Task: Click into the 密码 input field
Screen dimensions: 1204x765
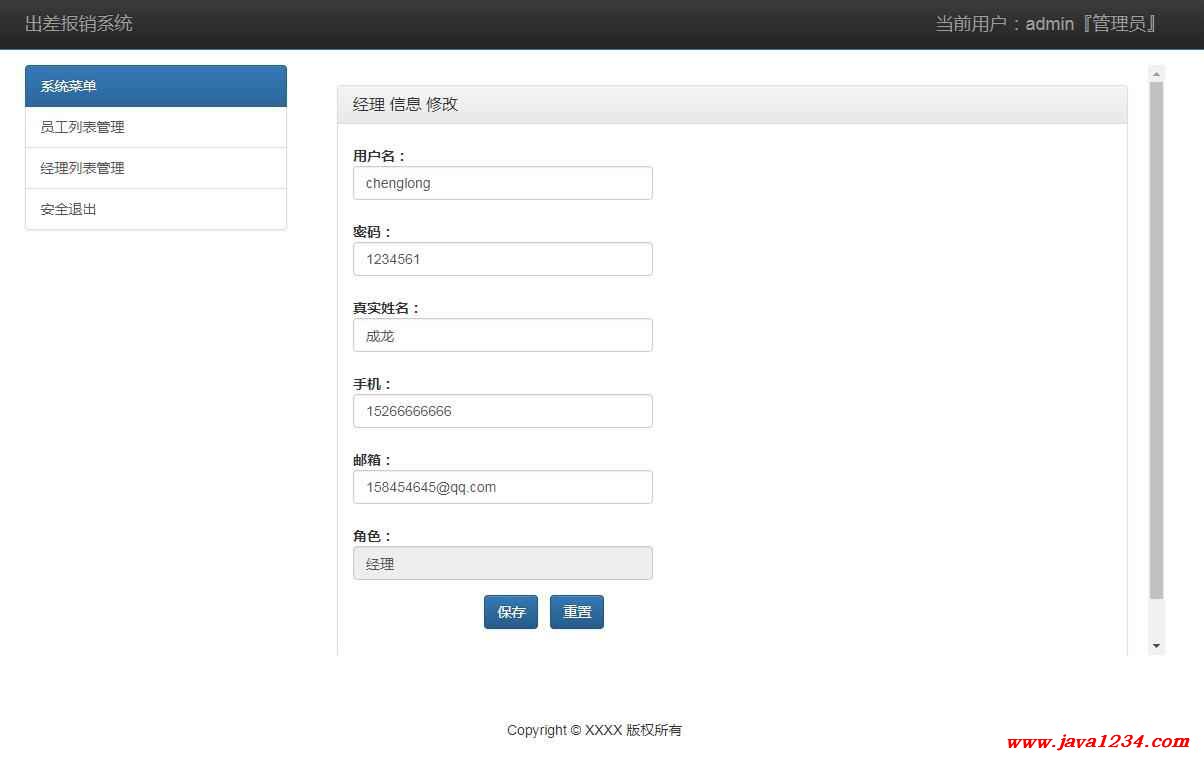Action: click(x=502, y=259)
